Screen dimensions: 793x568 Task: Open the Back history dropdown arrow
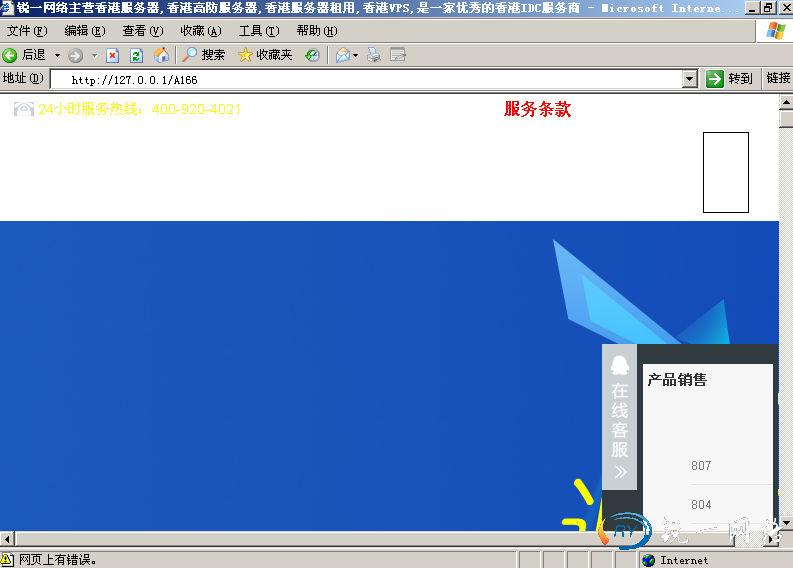click(57, 55)
